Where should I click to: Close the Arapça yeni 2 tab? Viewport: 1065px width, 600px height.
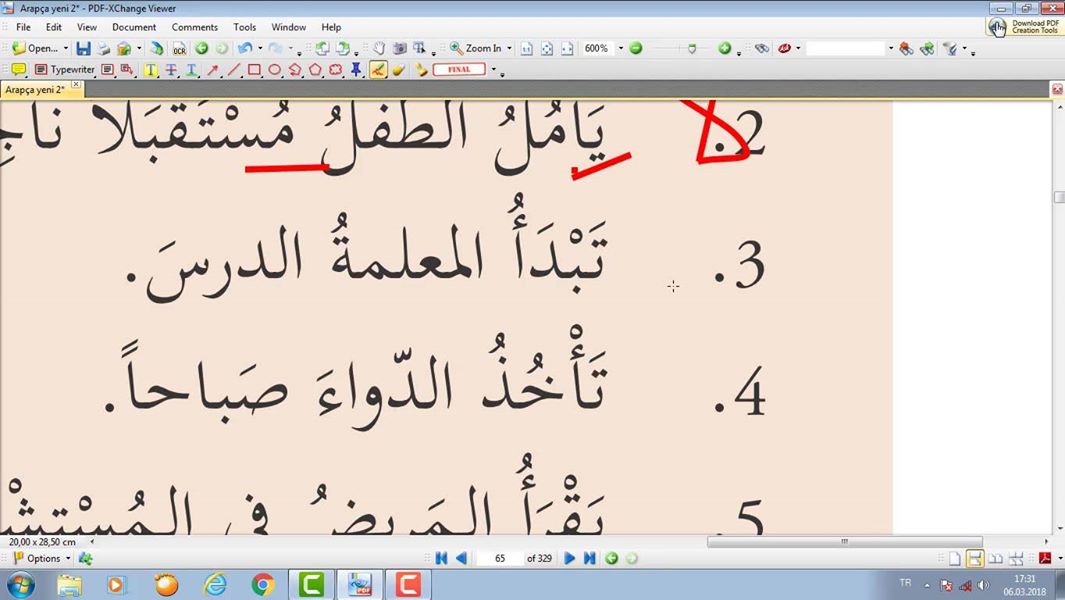[x=76, y=86]
